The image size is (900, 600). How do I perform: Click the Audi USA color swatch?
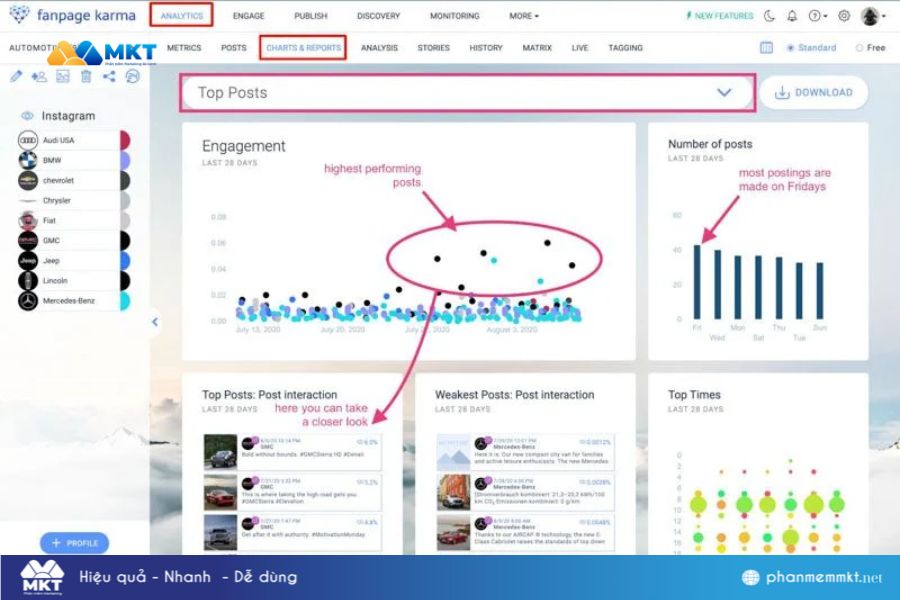tap(125, 140)
